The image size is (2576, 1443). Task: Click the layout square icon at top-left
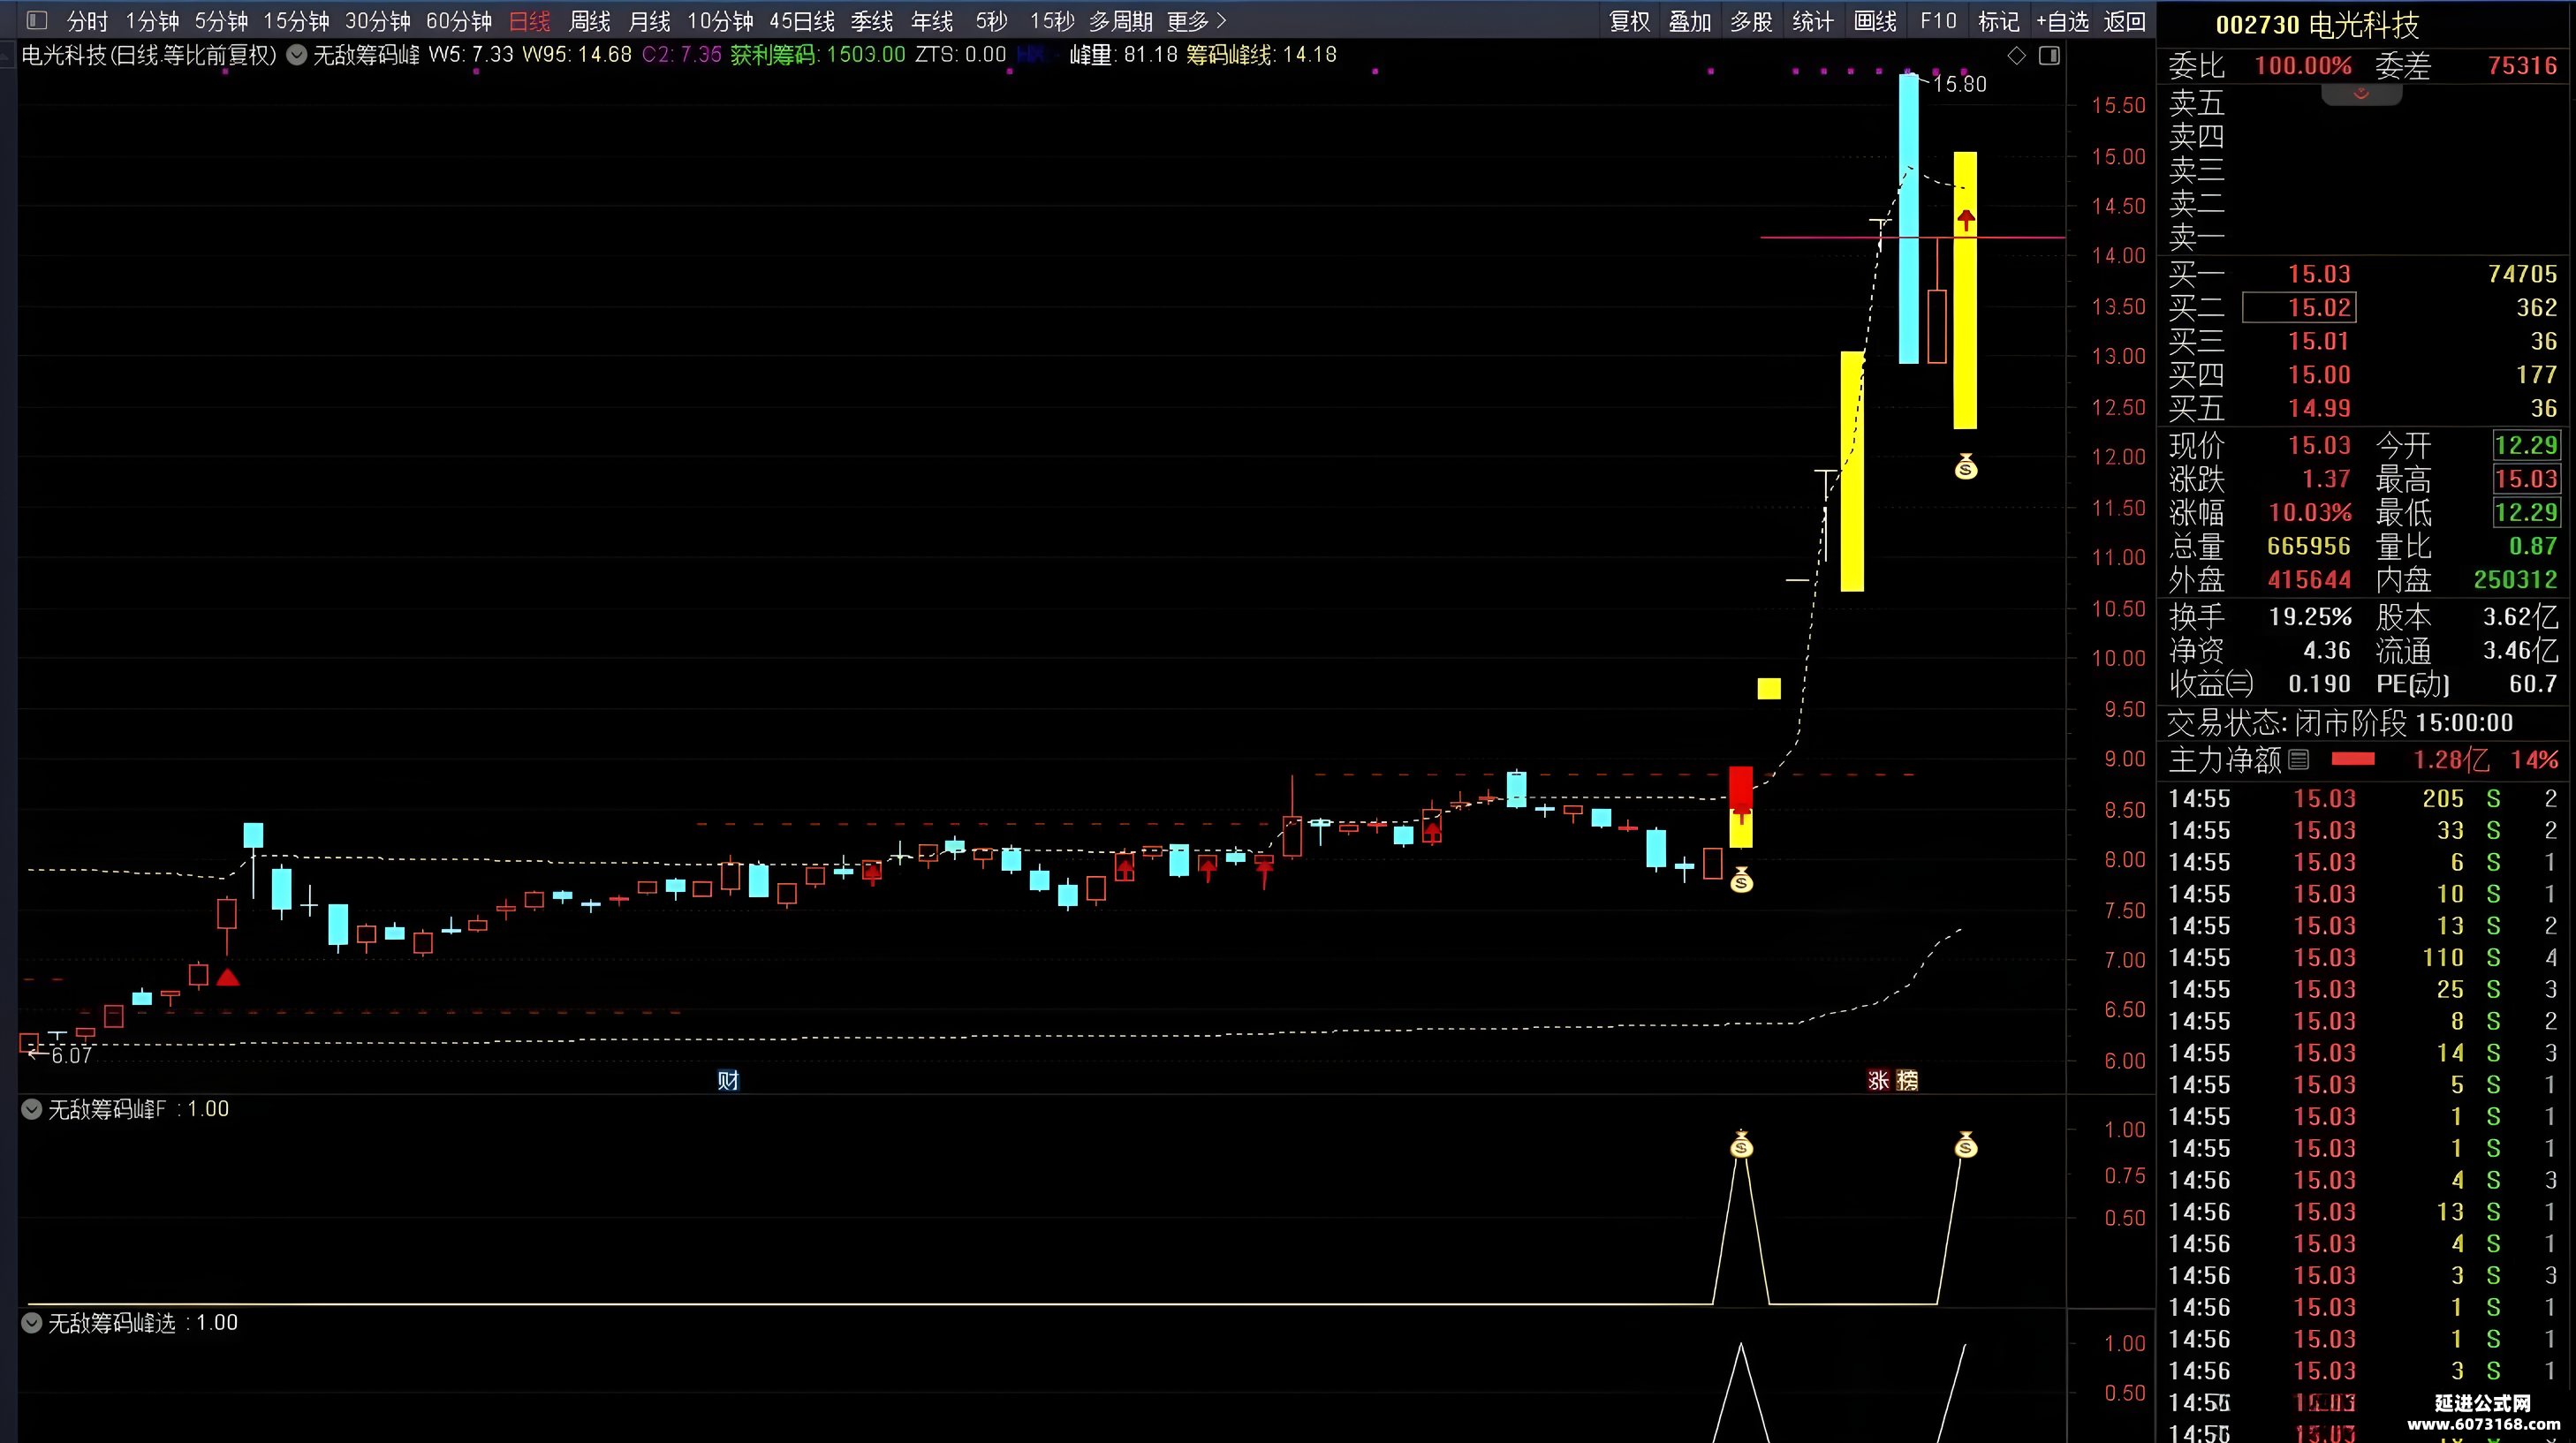click(36, 20)
